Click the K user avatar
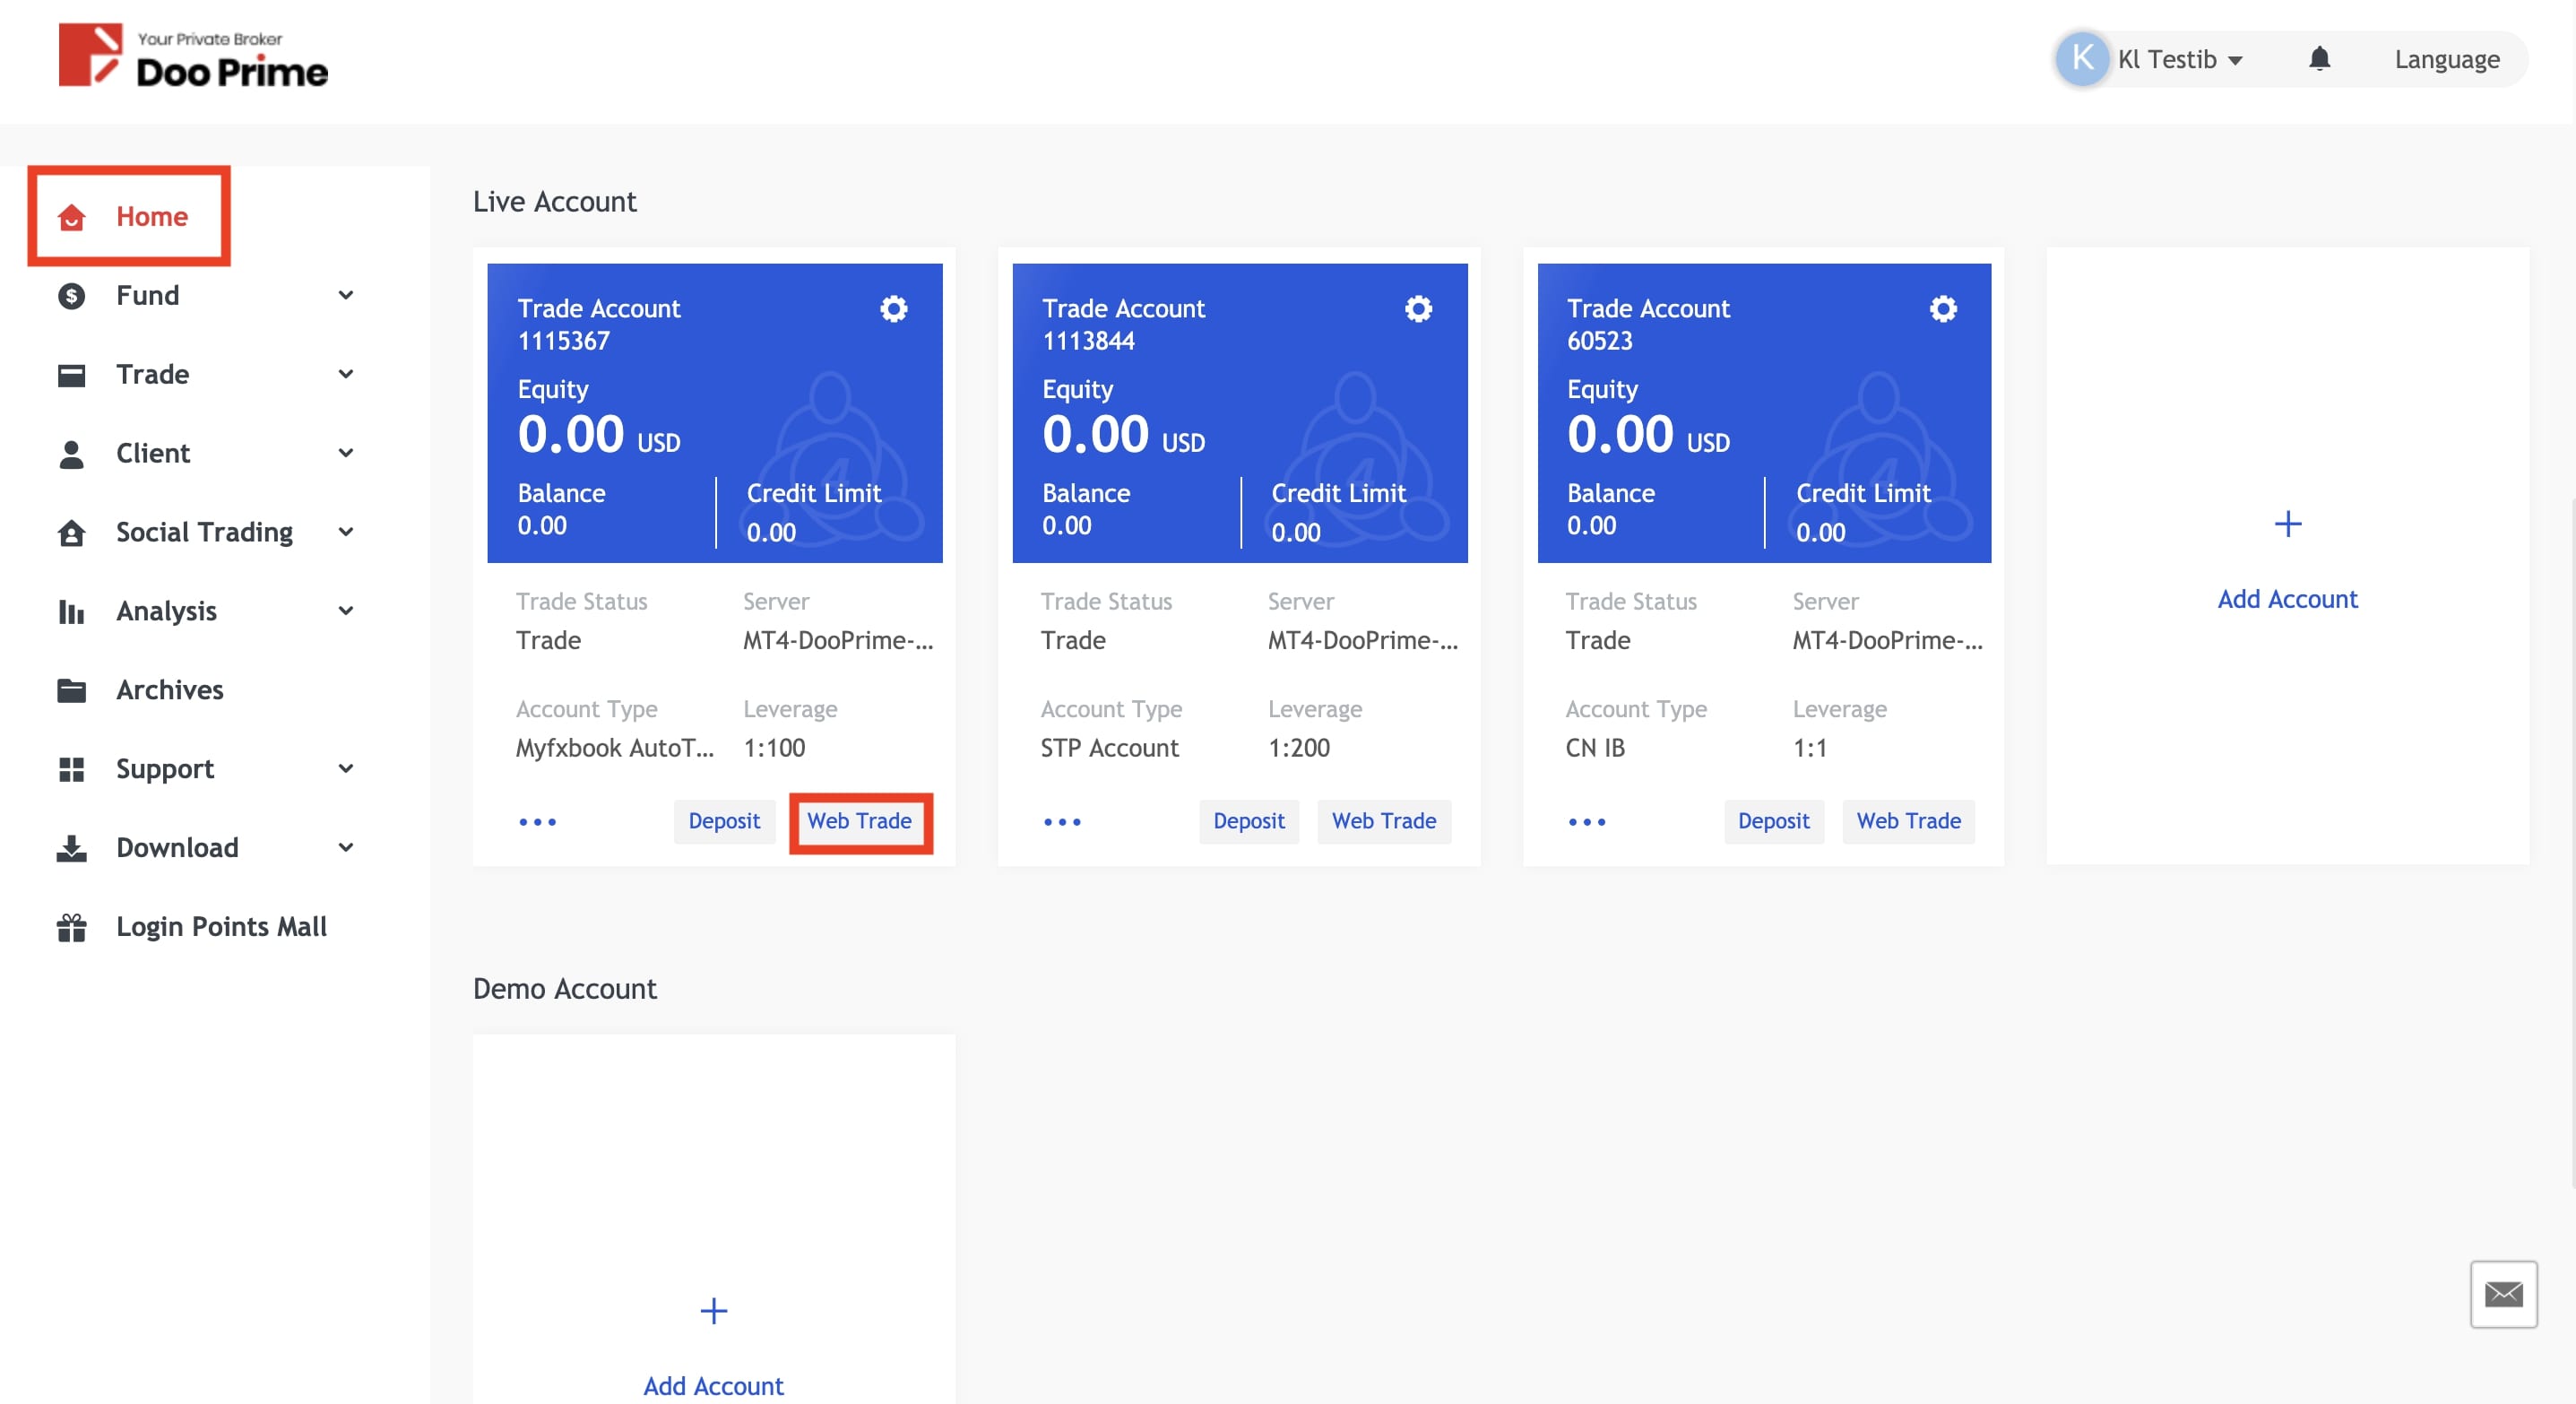Screen dimensions: 2576x1404 [x=2082, y=59]
